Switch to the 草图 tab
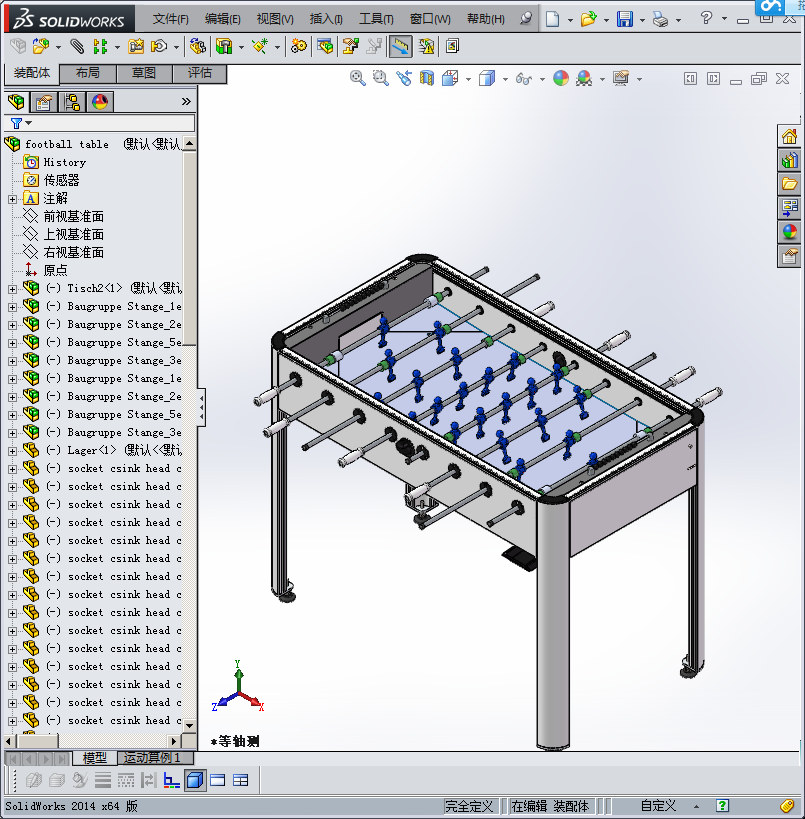The image size is (805, 819). point(144,73)
